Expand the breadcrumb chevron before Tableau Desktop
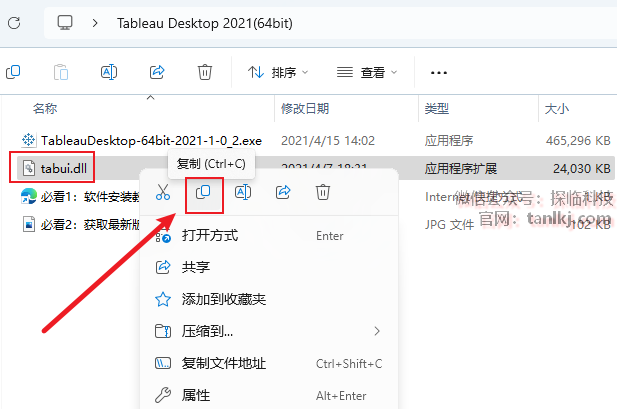This screenshot has height=409, width=617. tap(95, 23)
